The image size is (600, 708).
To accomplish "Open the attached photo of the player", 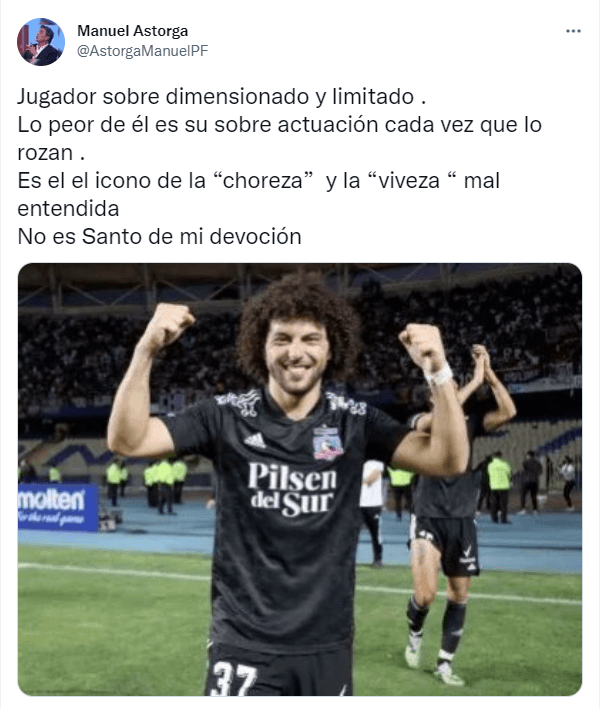I will pyautogui.click(x=300, y=479).
